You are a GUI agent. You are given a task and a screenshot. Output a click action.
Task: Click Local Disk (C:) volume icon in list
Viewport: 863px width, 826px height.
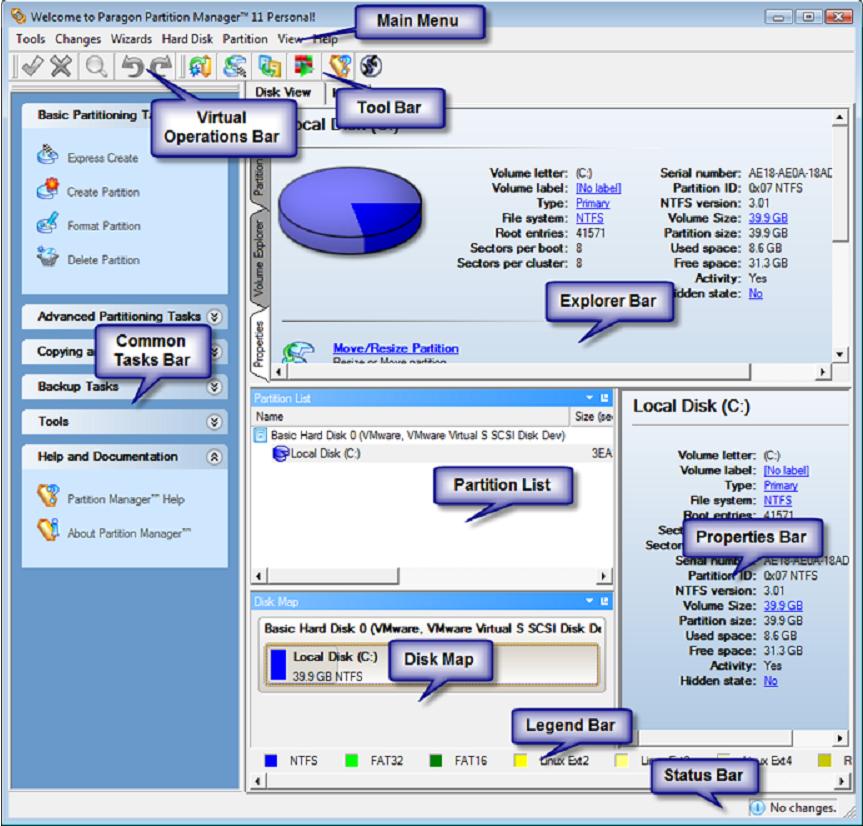point(281,454)
